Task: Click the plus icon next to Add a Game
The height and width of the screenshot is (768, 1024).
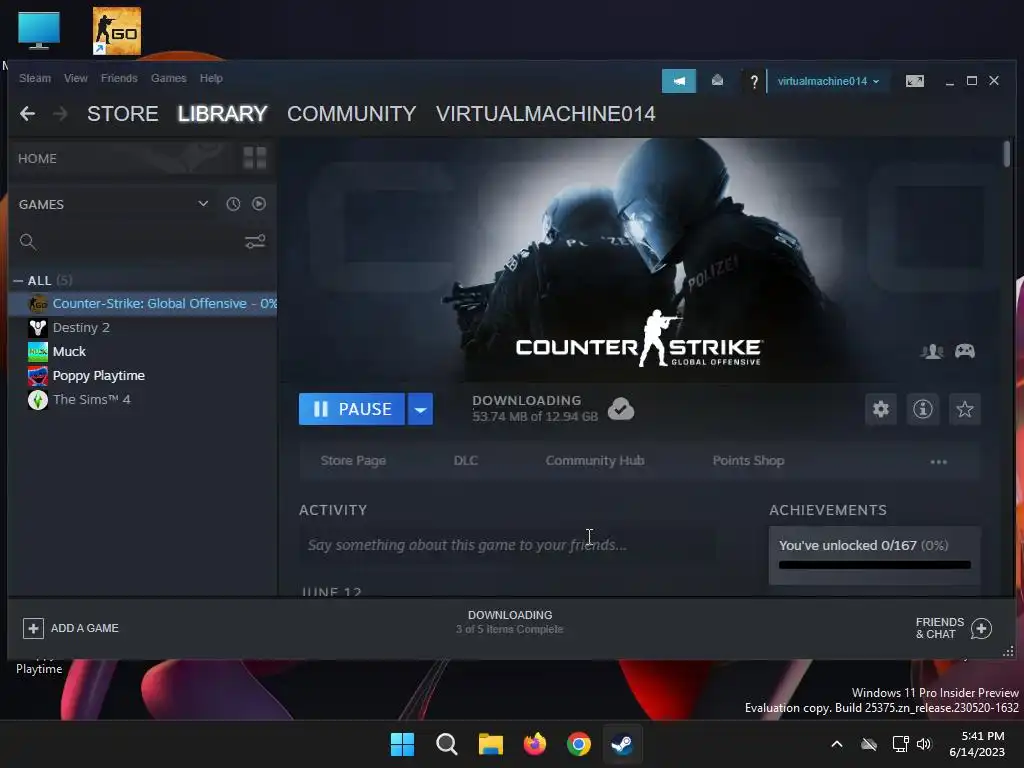Action: (33, 628)
